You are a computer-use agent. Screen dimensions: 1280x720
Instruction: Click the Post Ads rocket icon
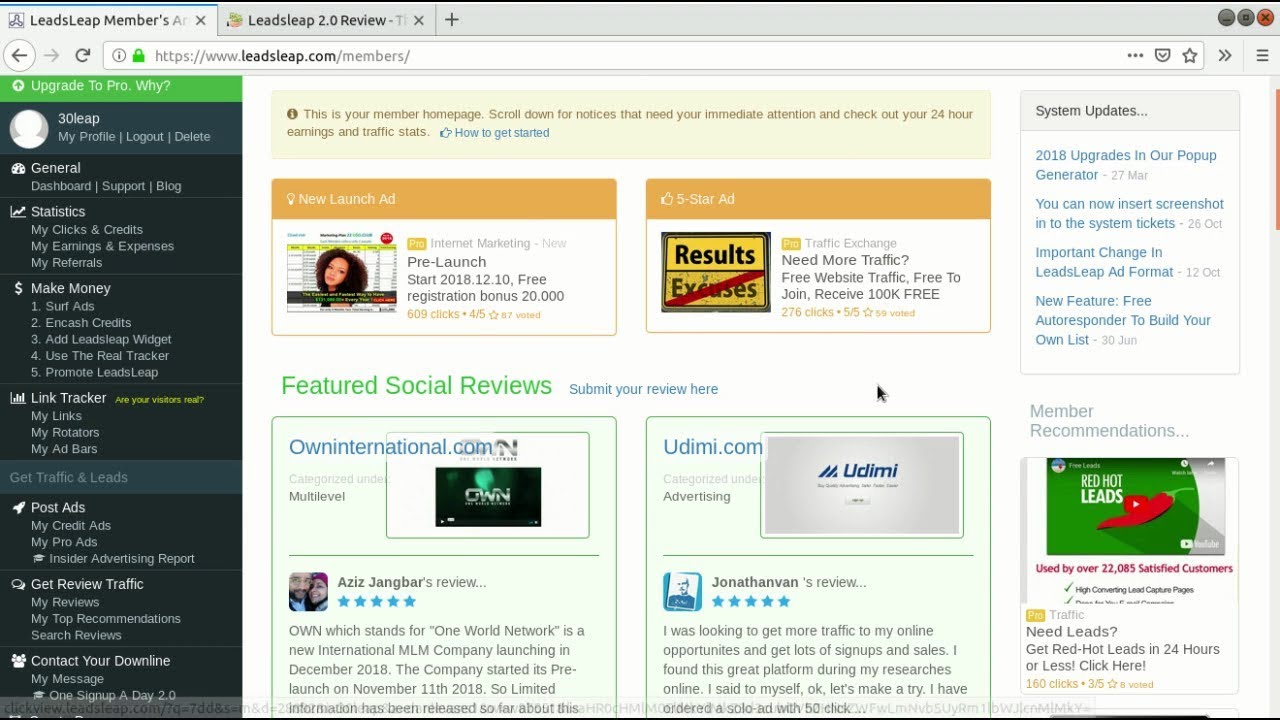point(18,507)
